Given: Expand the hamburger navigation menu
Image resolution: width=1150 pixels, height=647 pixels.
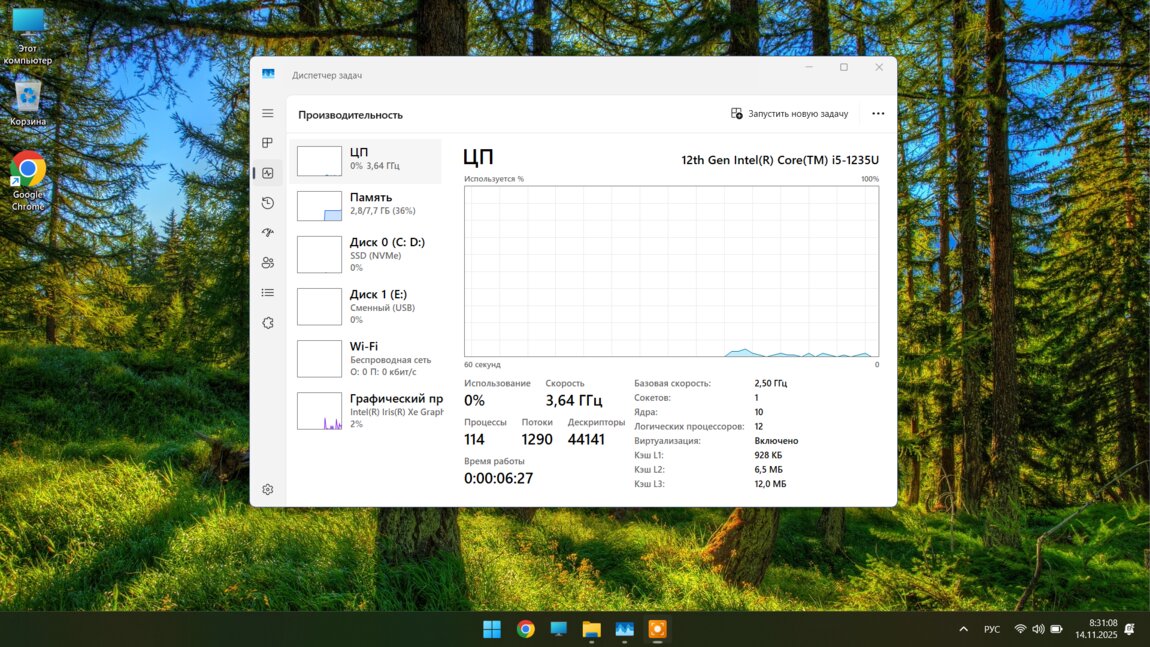Looking at the screenshot, I should pos(267,114).
